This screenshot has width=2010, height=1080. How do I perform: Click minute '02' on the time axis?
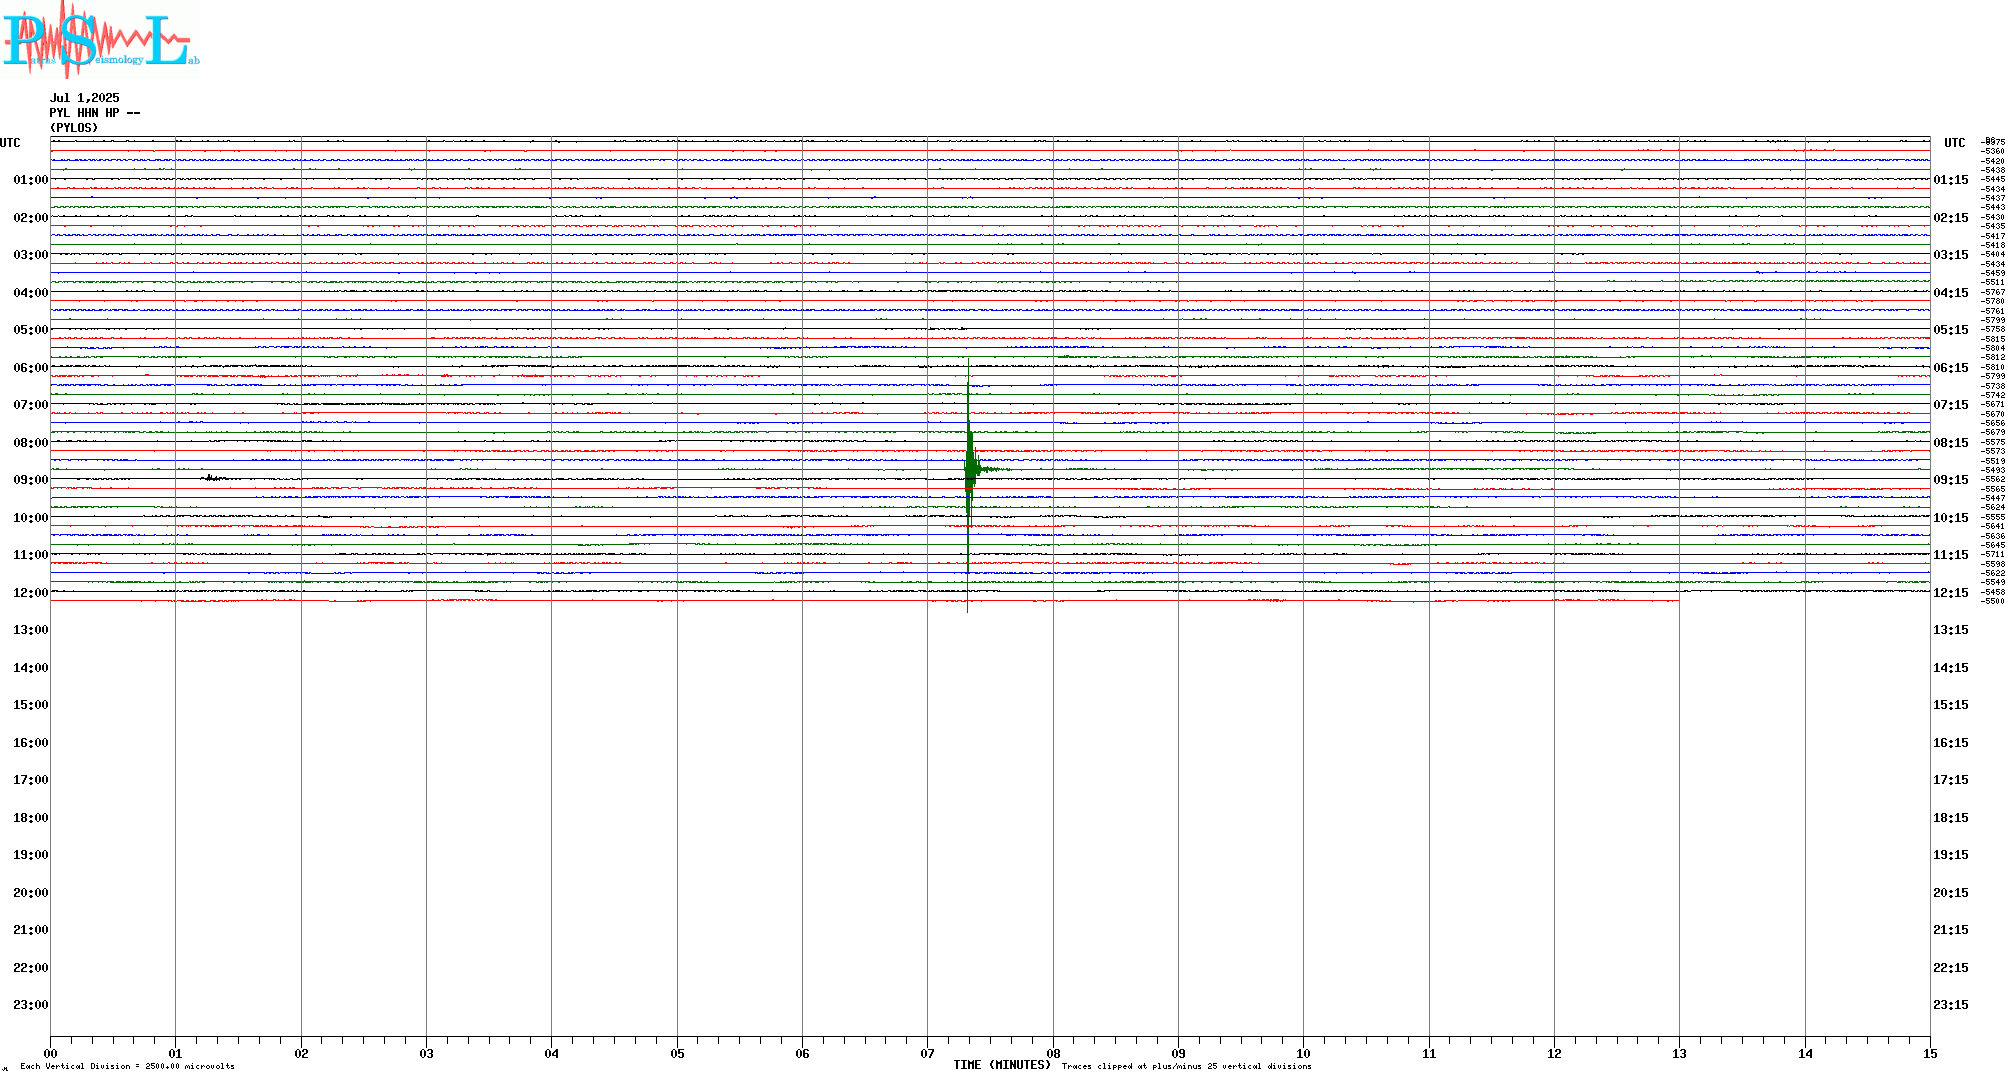[x=301, y=1053]
